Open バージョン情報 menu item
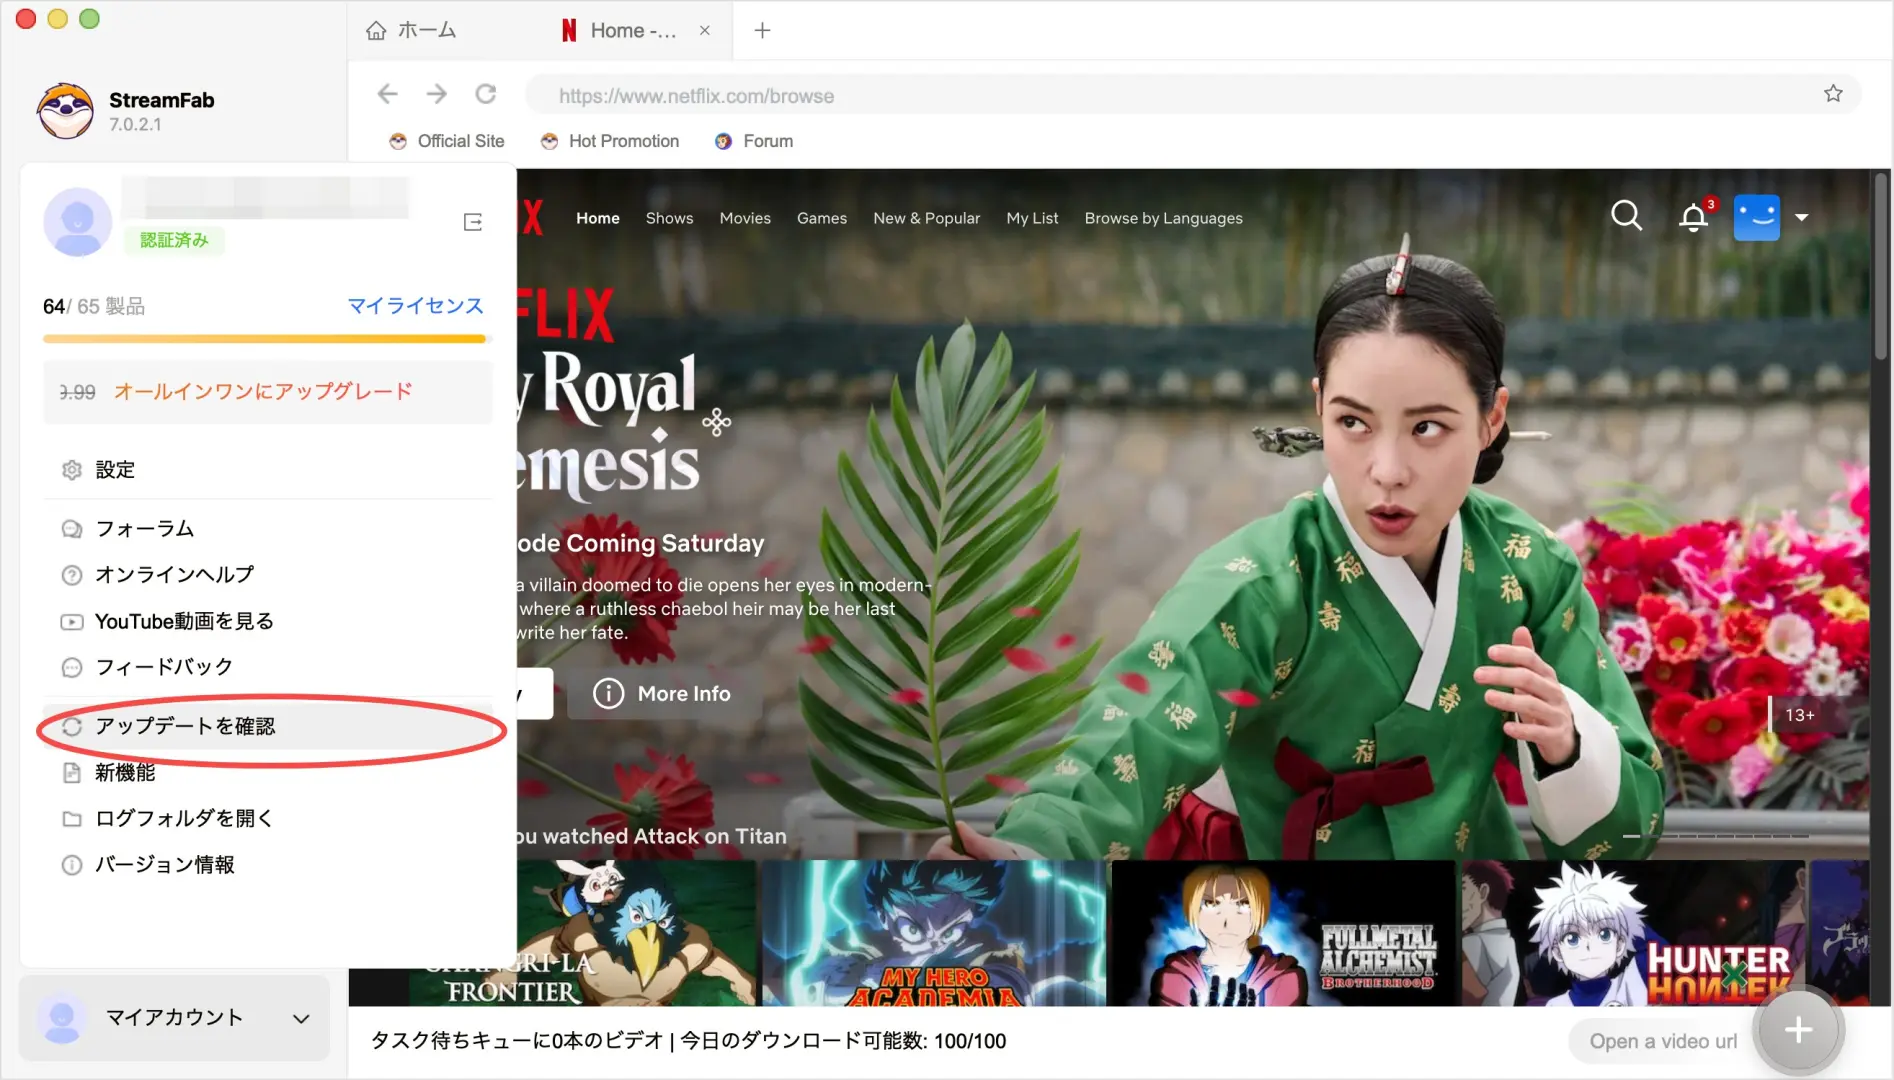1894x1080 pixels. click(268, 865)
